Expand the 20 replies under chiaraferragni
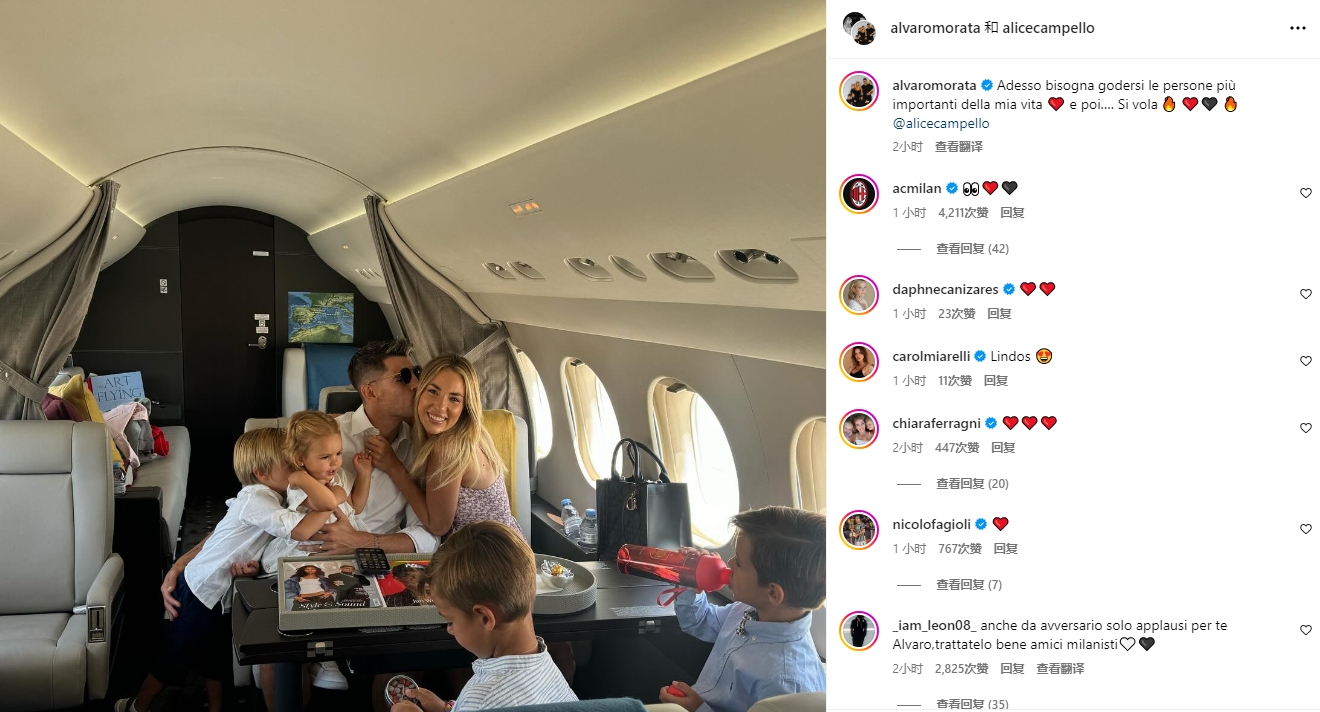 (972, 484)
